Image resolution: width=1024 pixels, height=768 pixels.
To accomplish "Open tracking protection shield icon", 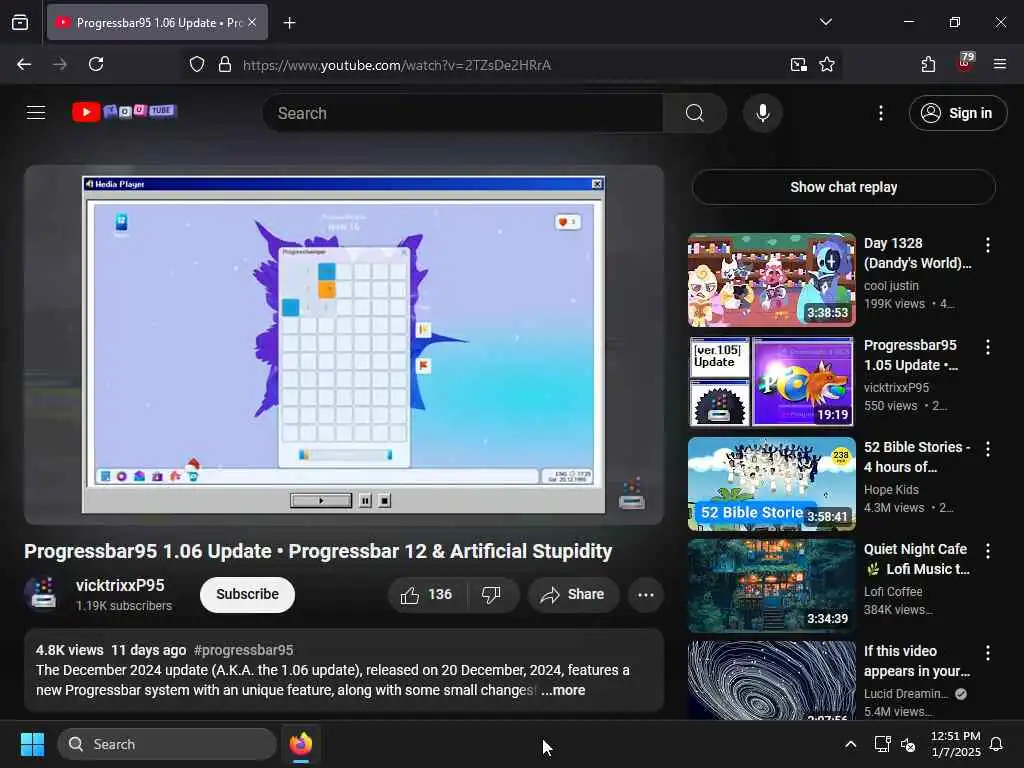I will [197, 64].
